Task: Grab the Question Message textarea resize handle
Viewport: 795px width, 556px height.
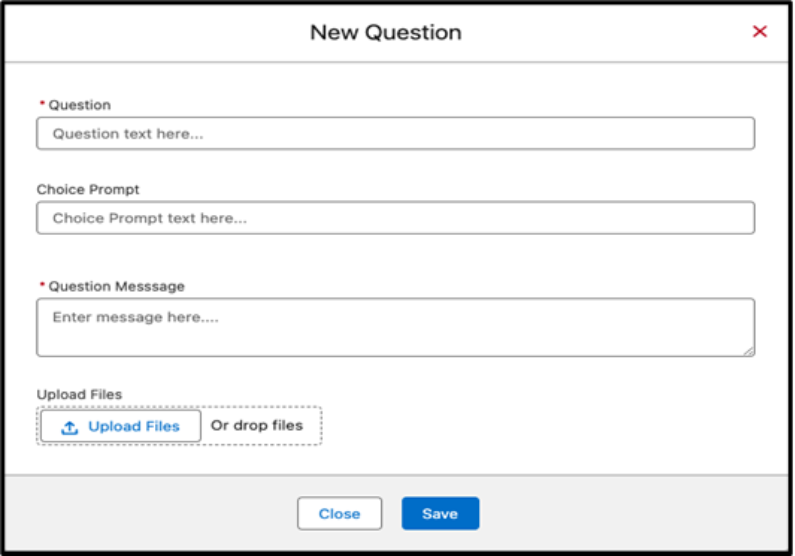Action: click(x=748, y=350)
